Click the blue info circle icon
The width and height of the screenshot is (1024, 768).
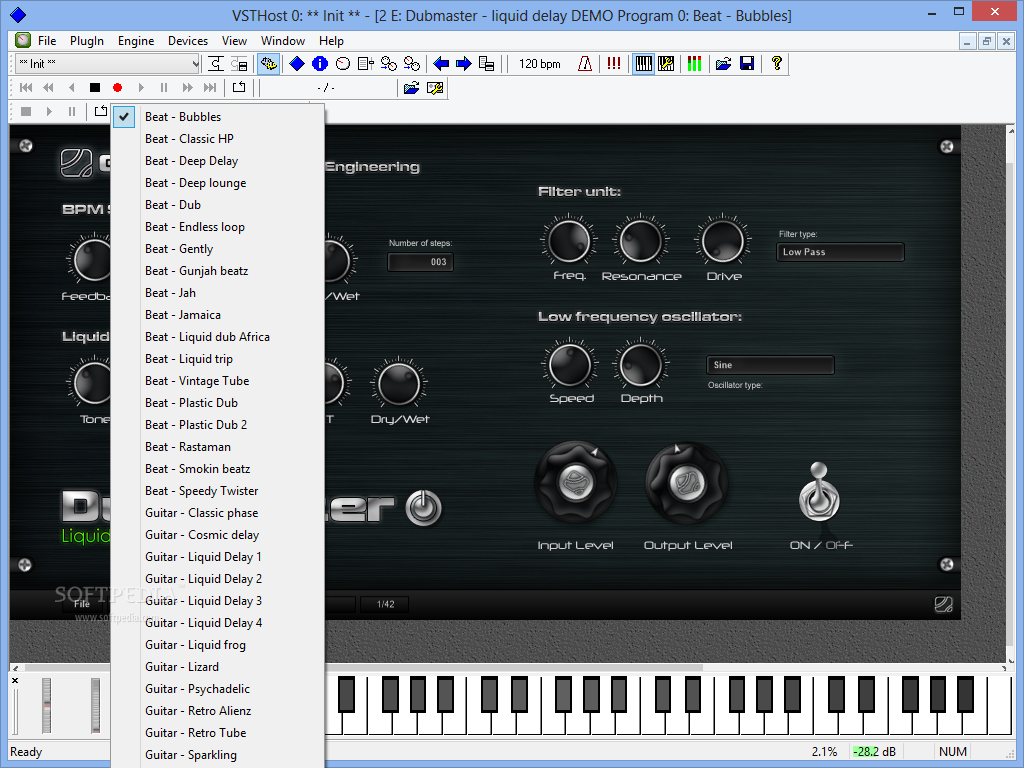(x=320, y=63)
